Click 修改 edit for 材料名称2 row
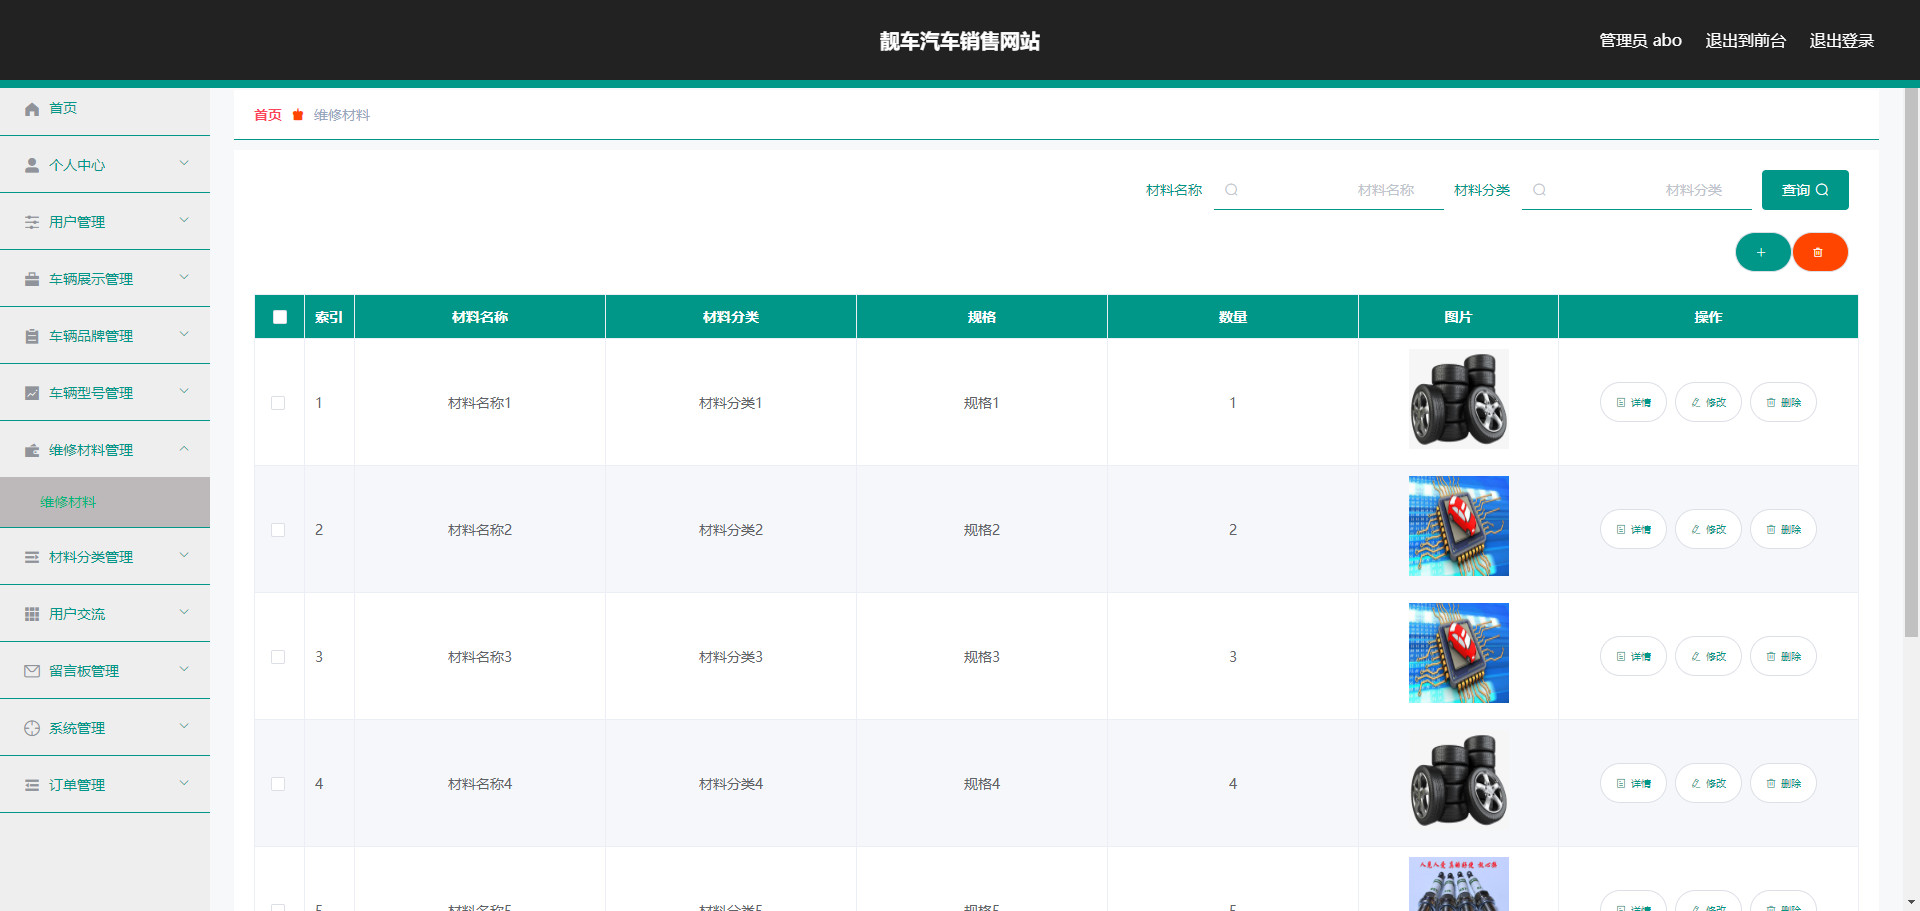The width and height of the screenshot is (1920, 911). (x=1708, y=529)
